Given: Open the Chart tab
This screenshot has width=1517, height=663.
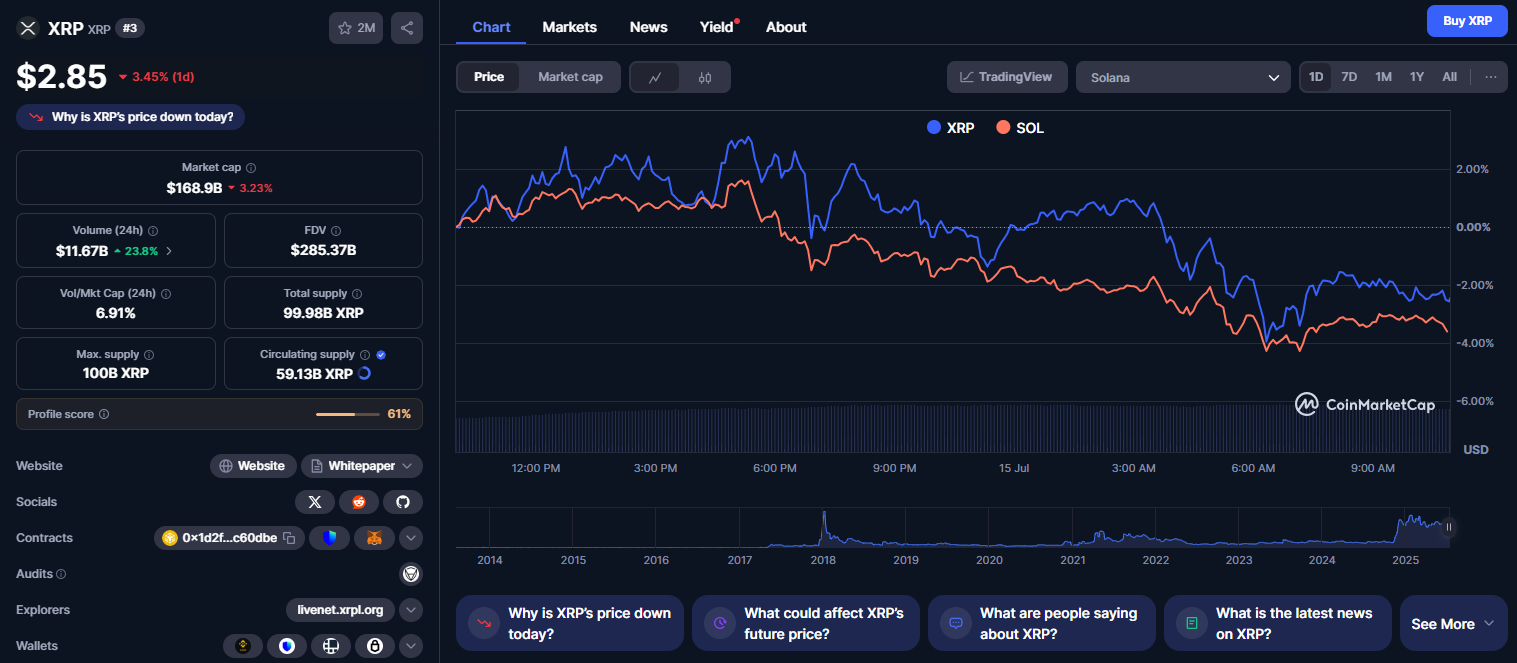Looking at the screenshot, I should pos(491,27).
